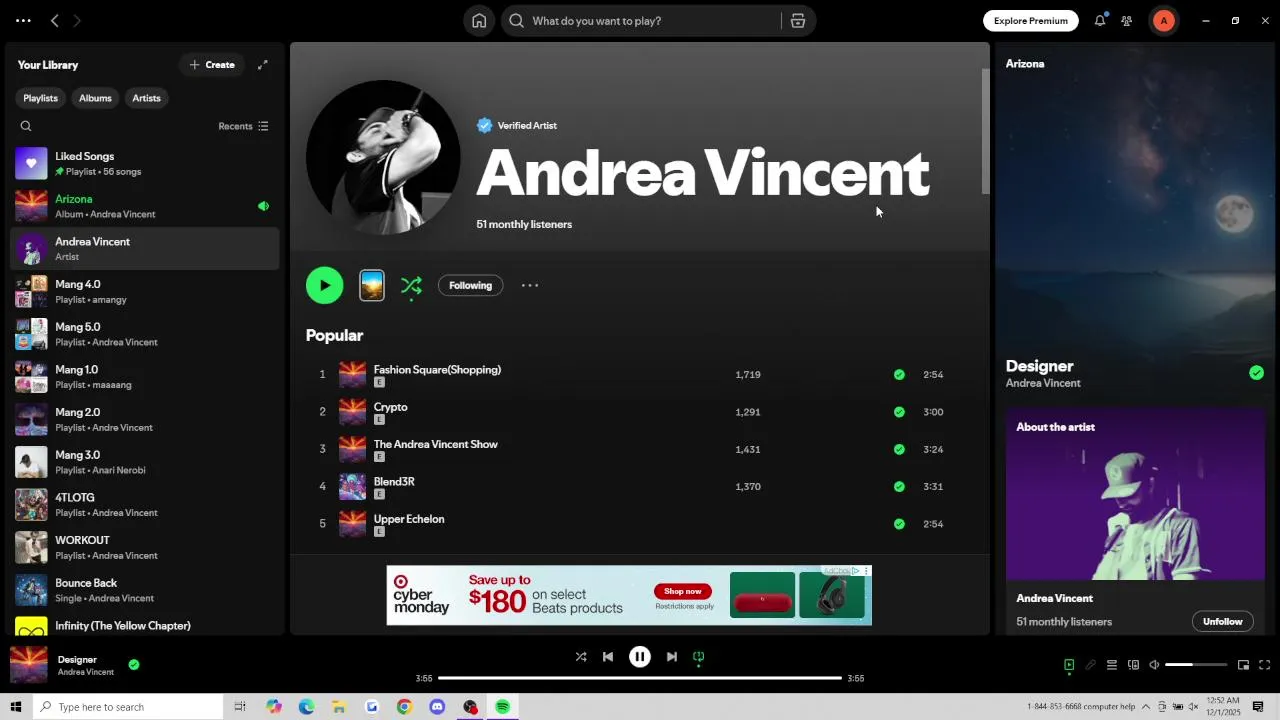The height and width of the screenshot is (720, 1280).
Task: Skip to previous track
Action: pyautogui.click(x=608, y=657)
